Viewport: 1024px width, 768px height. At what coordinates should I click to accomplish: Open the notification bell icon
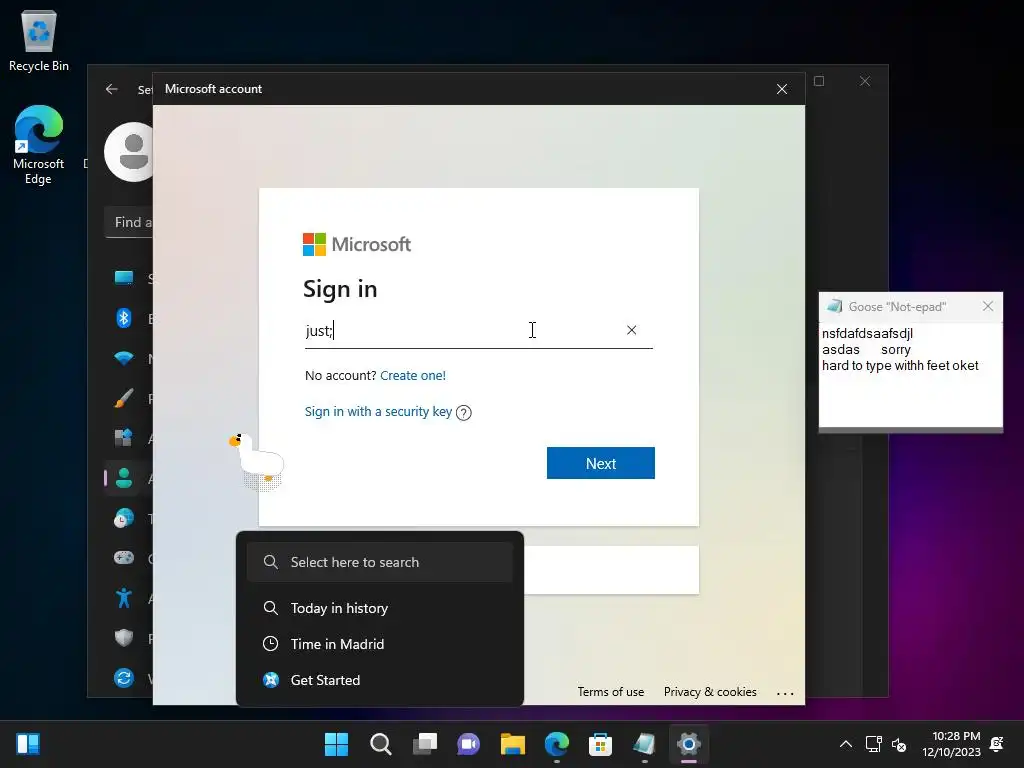(997, 744)
